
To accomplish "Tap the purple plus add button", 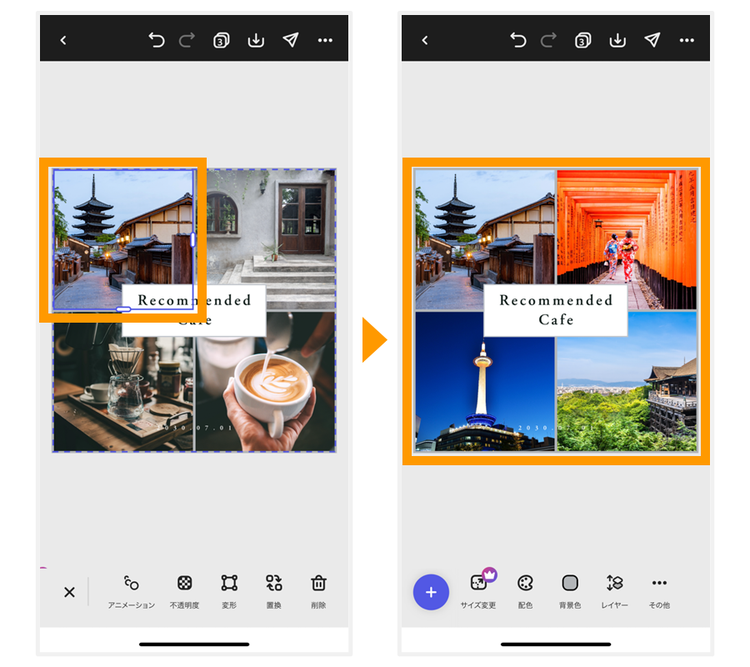I will tap(431, 592).
